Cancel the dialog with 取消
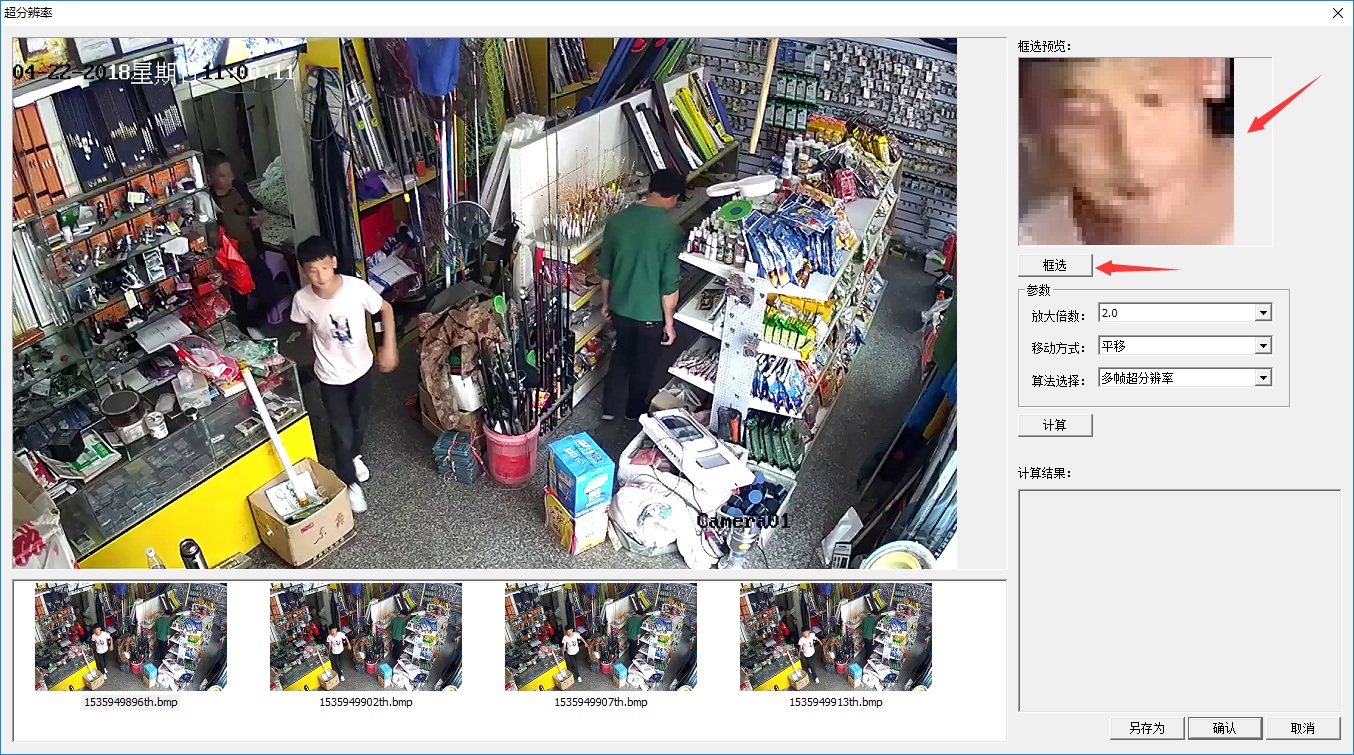Image resolution: width=1354 pixels, height=755 pixels. tap(1302, 728)
